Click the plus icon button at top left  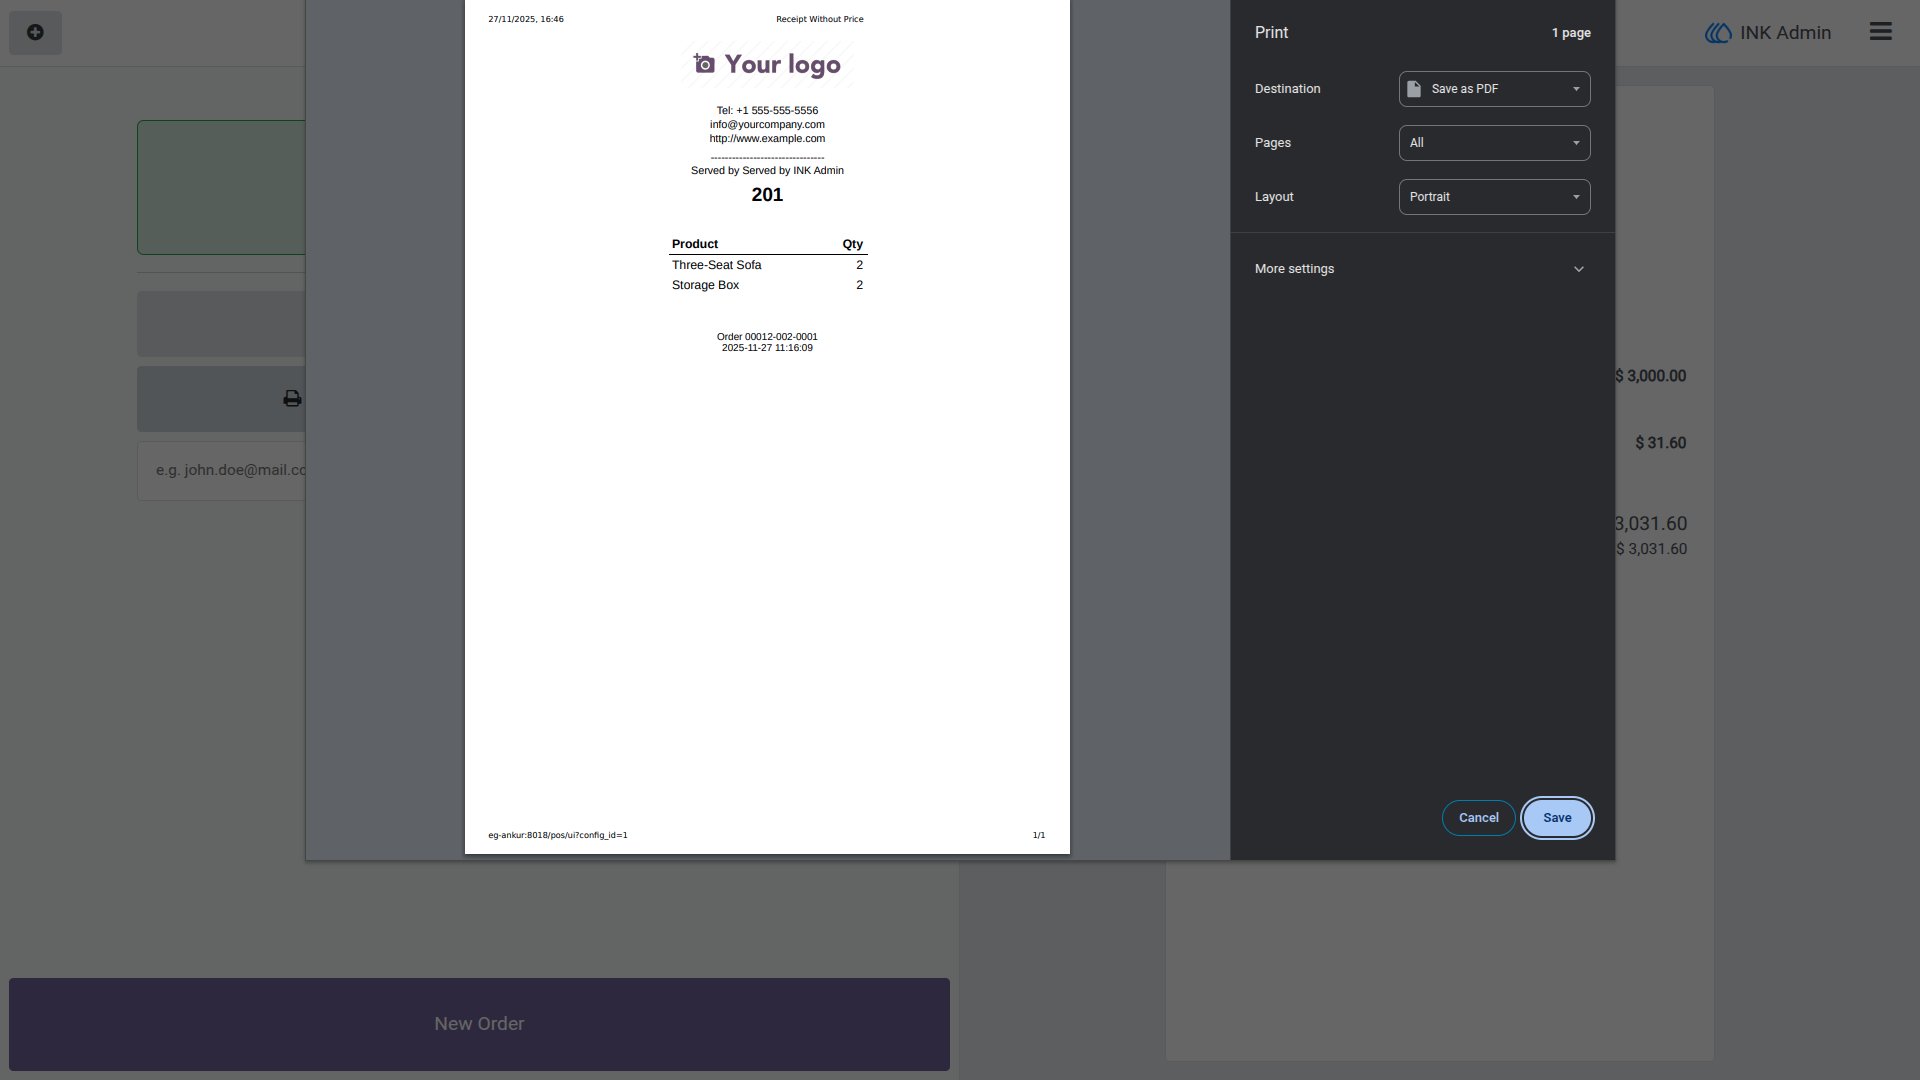pos(35,33)
